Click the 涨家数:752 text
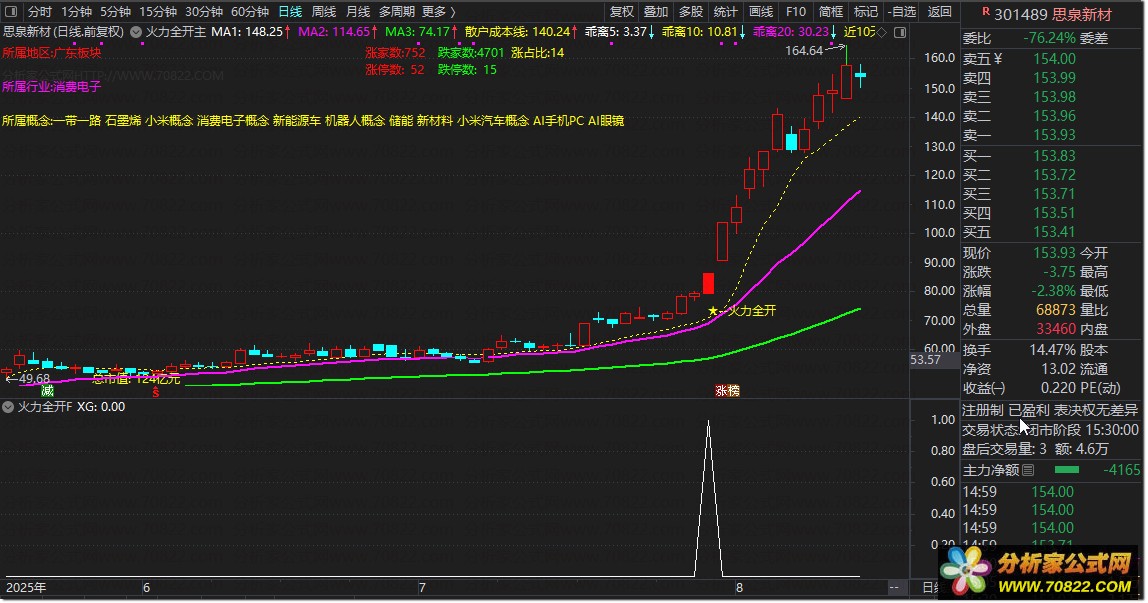Image resolution: width=1148 pixels, height=603 pixels. click(395, 53)
